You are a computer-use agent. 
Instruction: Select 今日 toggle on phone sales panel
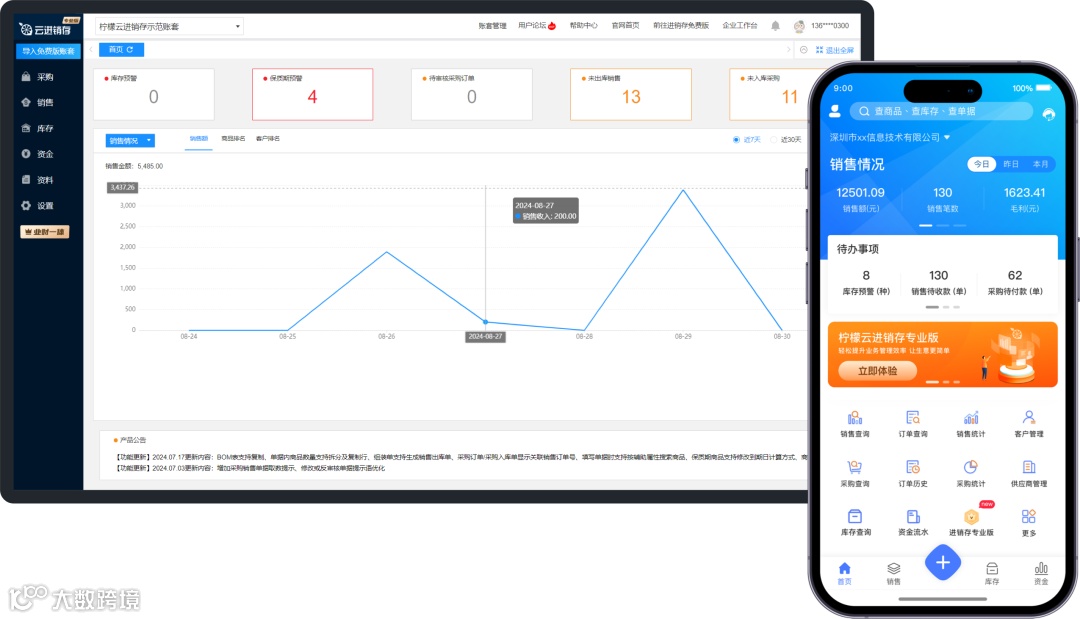tap(982, 164)
